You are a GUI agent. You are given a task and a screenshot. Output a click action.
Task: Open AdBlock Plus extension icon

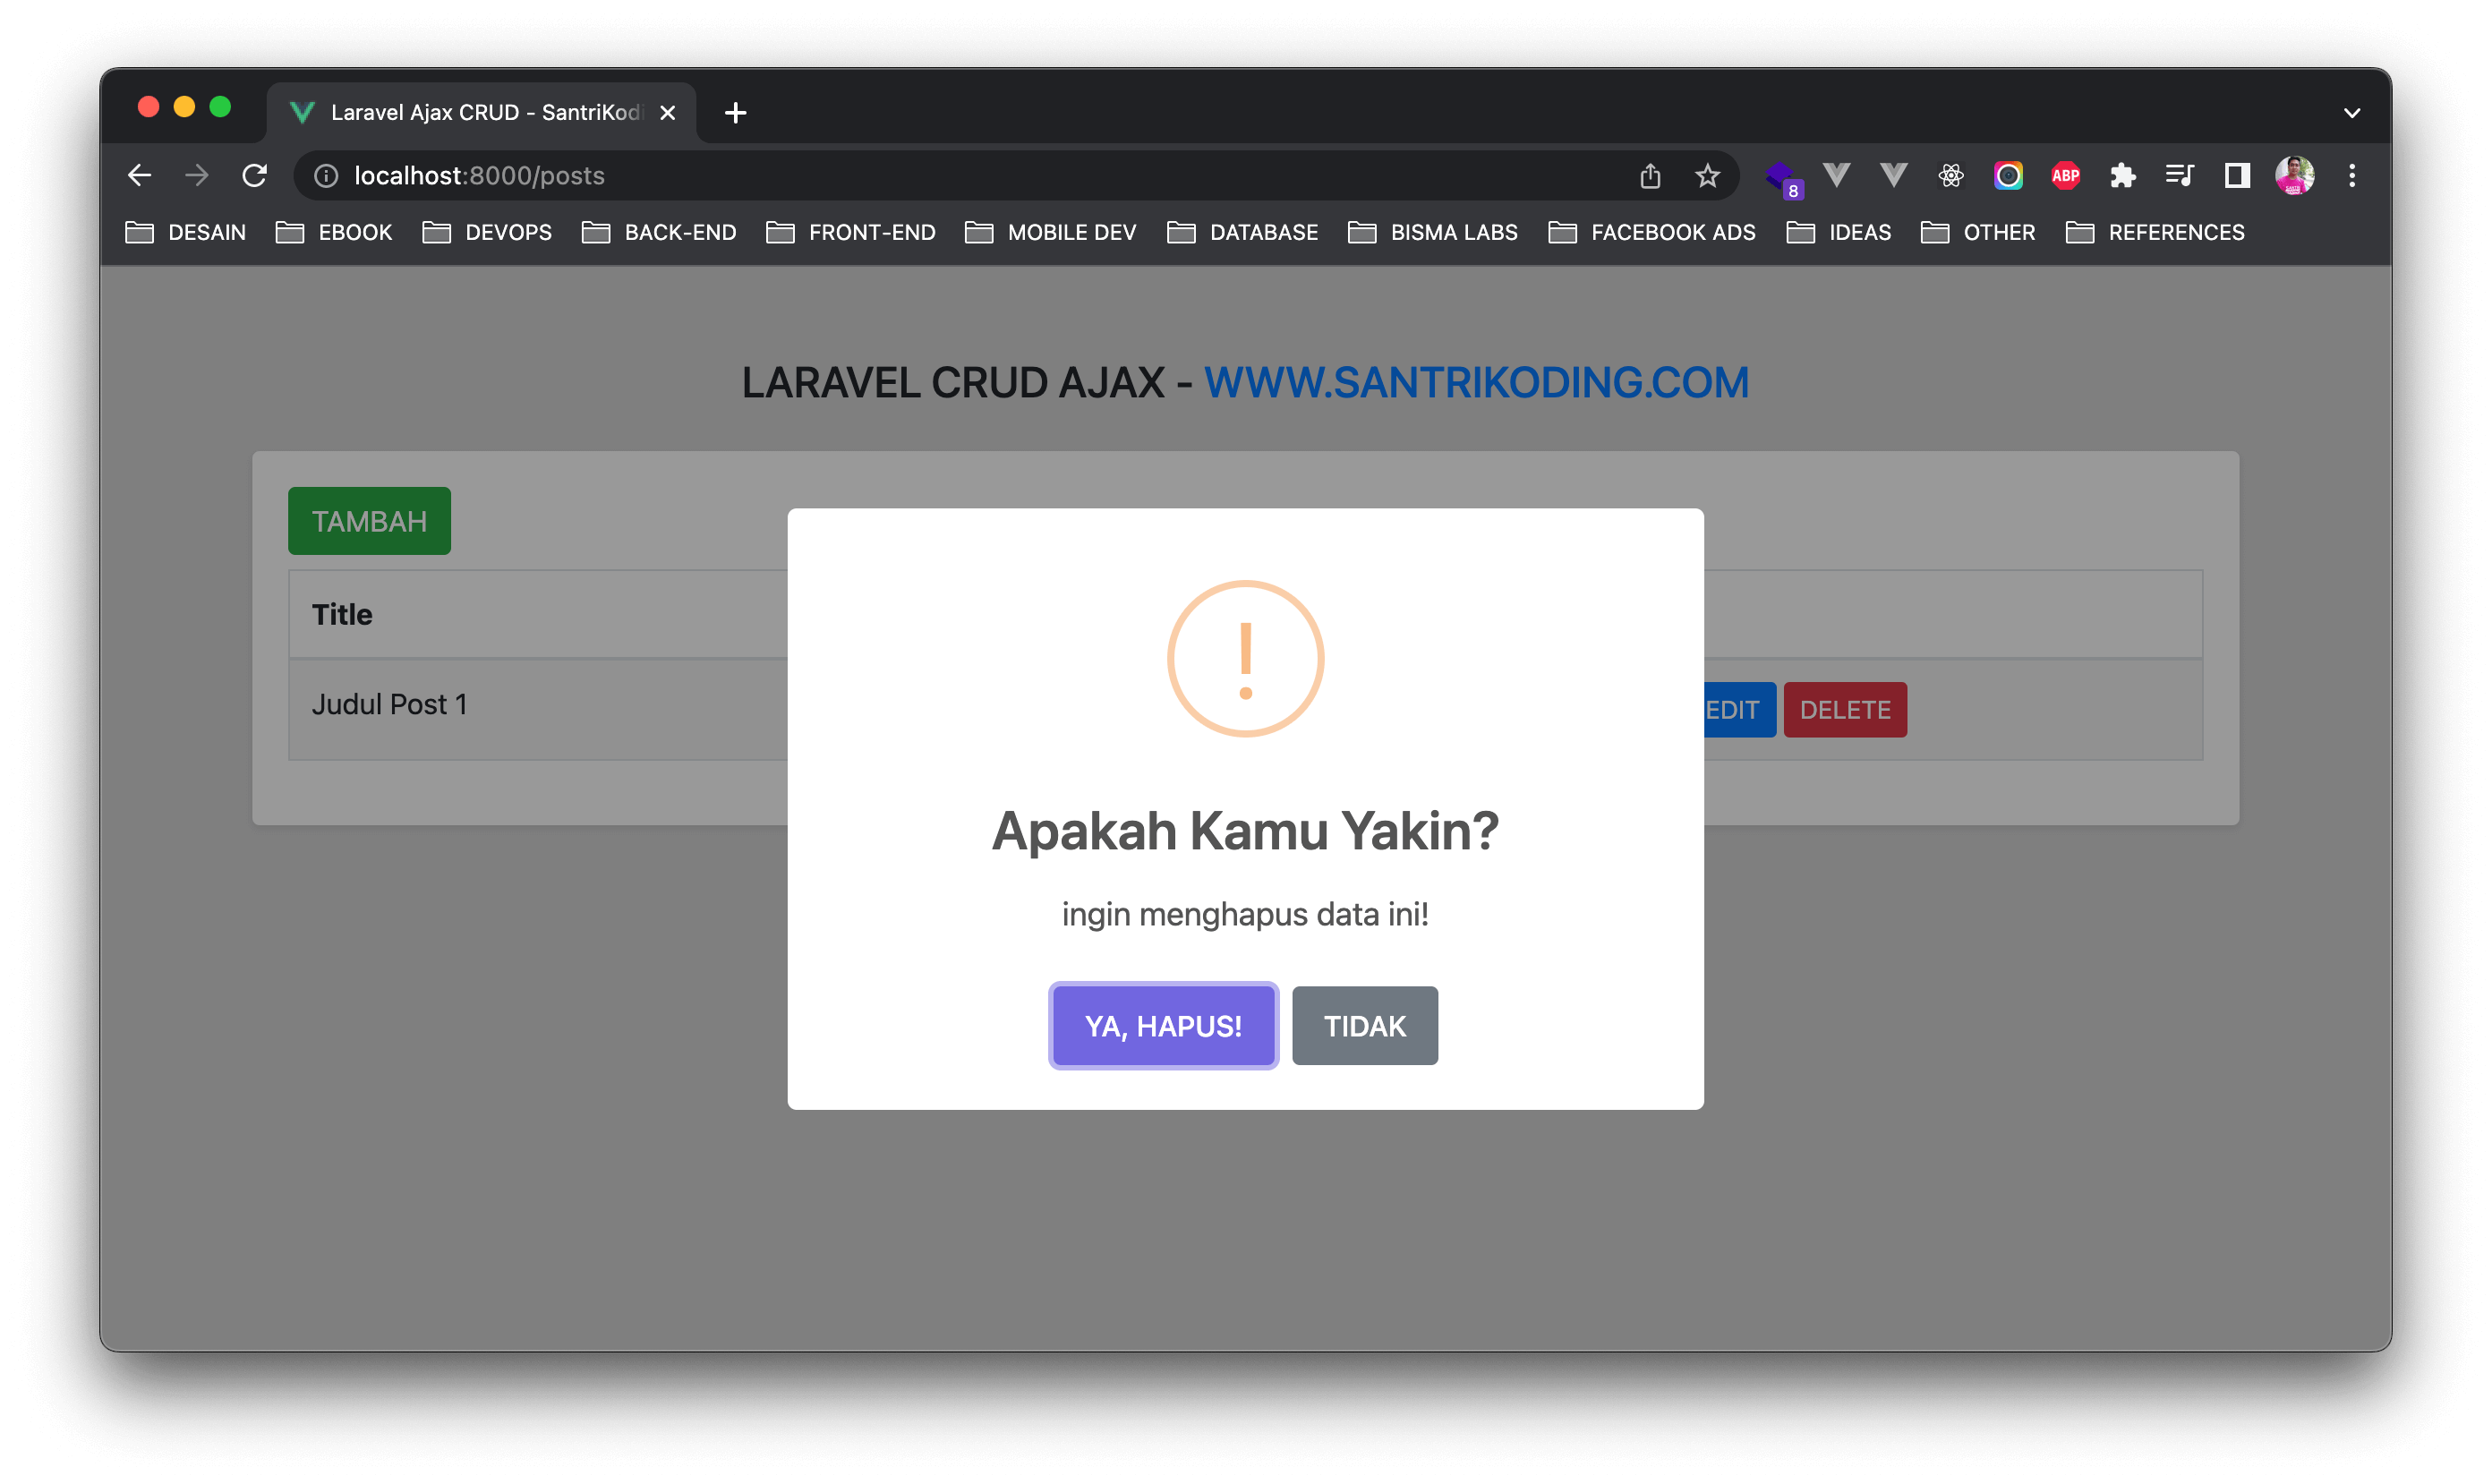click(2065, 176)
